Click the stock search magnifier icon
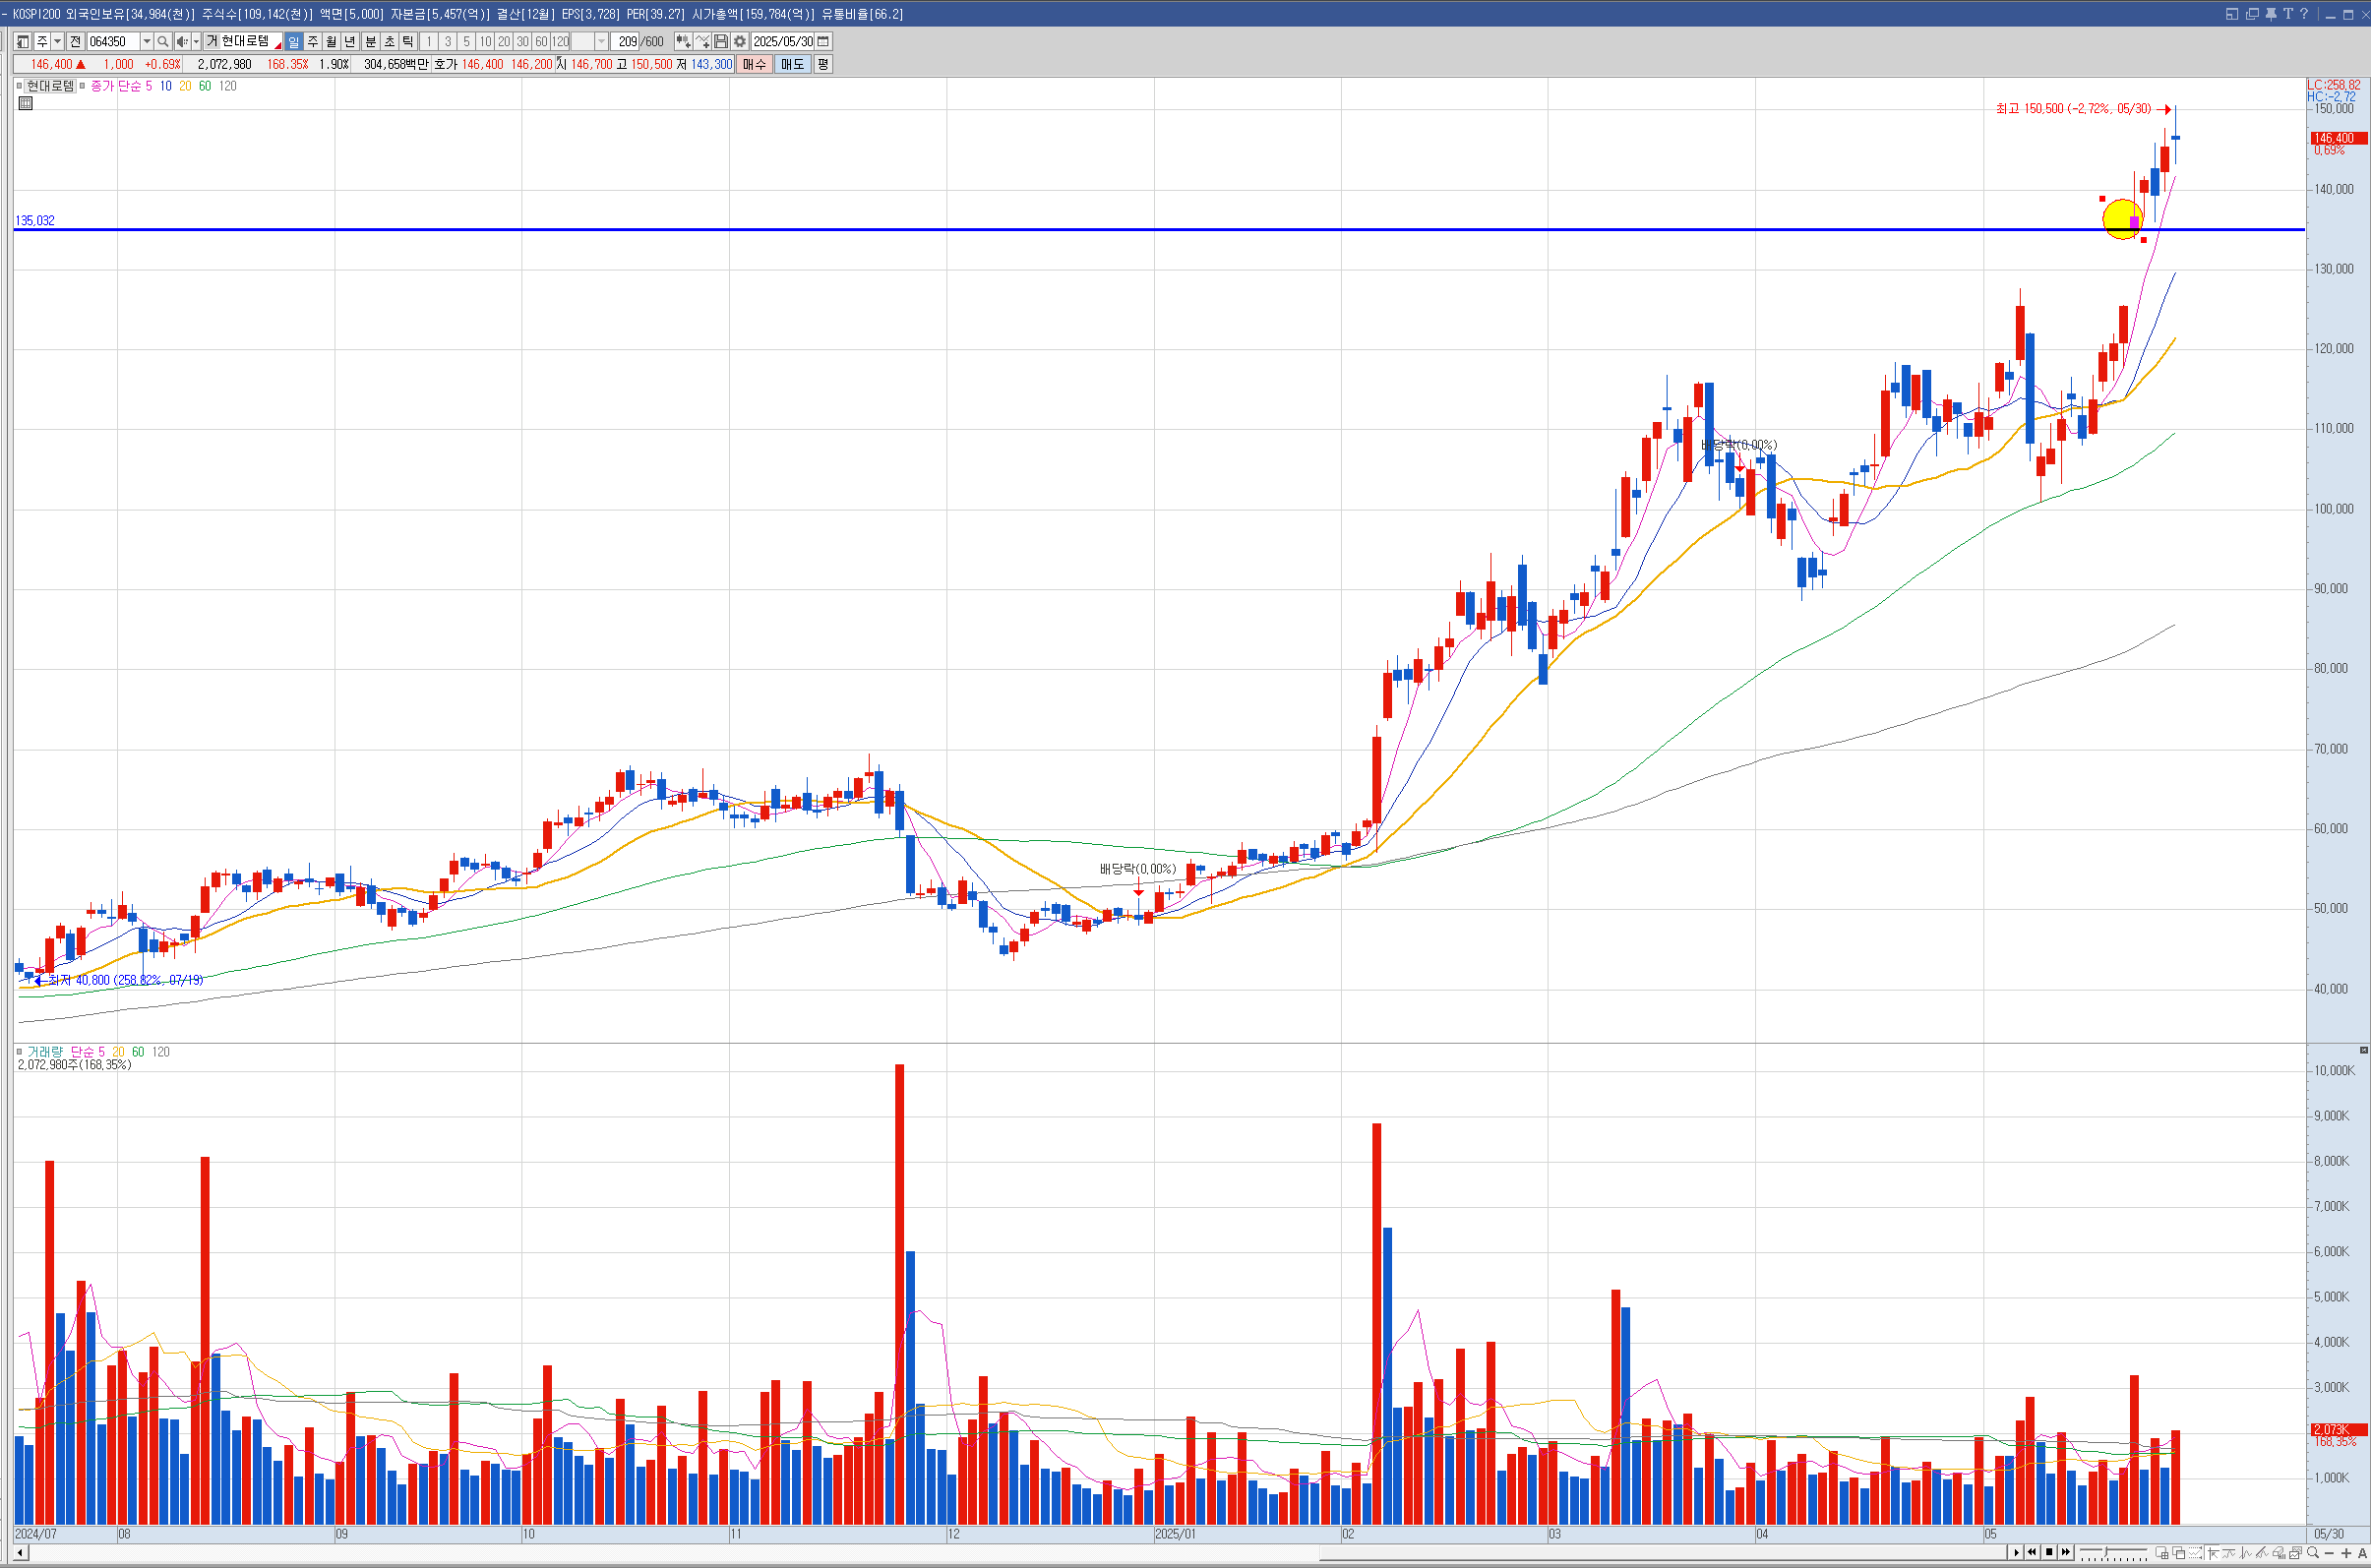The image size is (2371, 1568). (x=163, y=41)
